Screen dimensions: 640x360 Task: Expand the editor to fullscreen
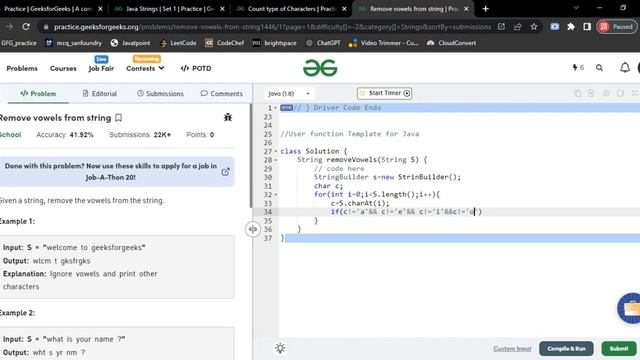click(635, 93)
